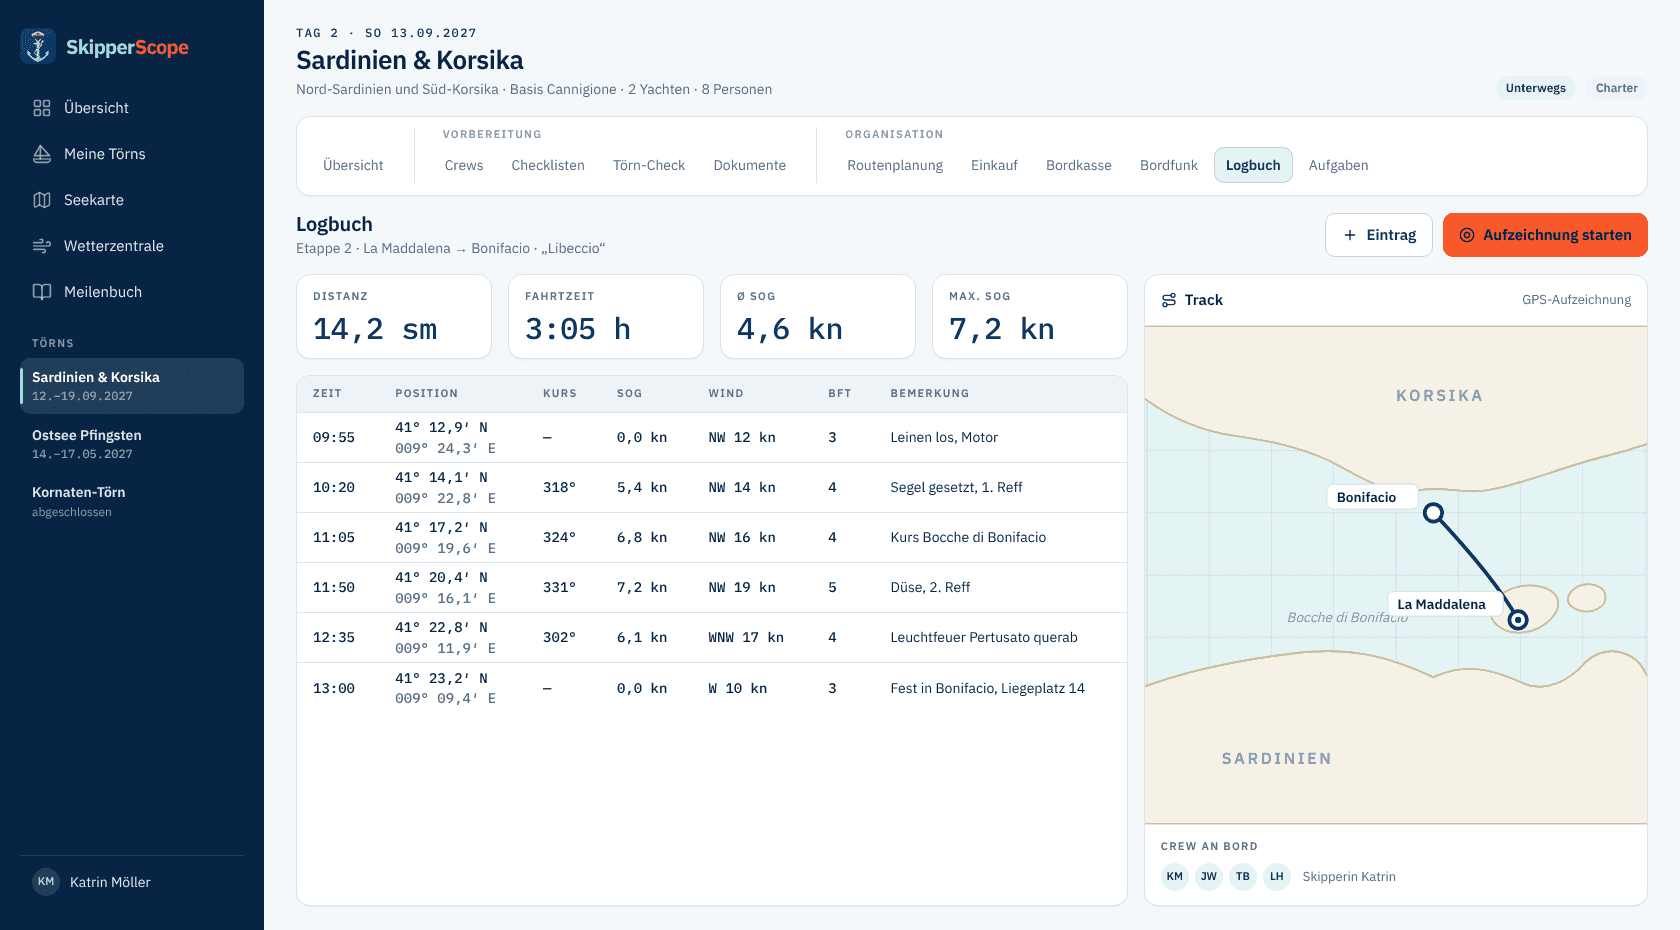Click the SkipperScope anchor logo
The width and height of the screenshot is (1680, 930).
(x=38, y=46)
